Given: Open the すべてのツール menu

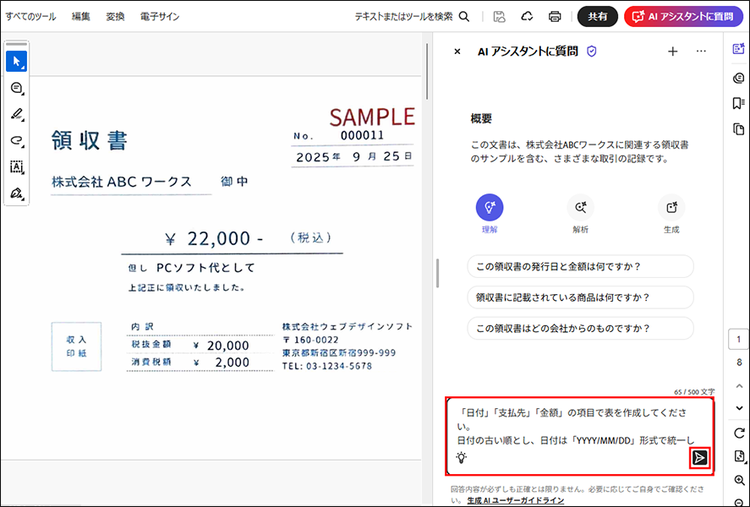Looking at the screenshot, I should (x=30, y=17).
